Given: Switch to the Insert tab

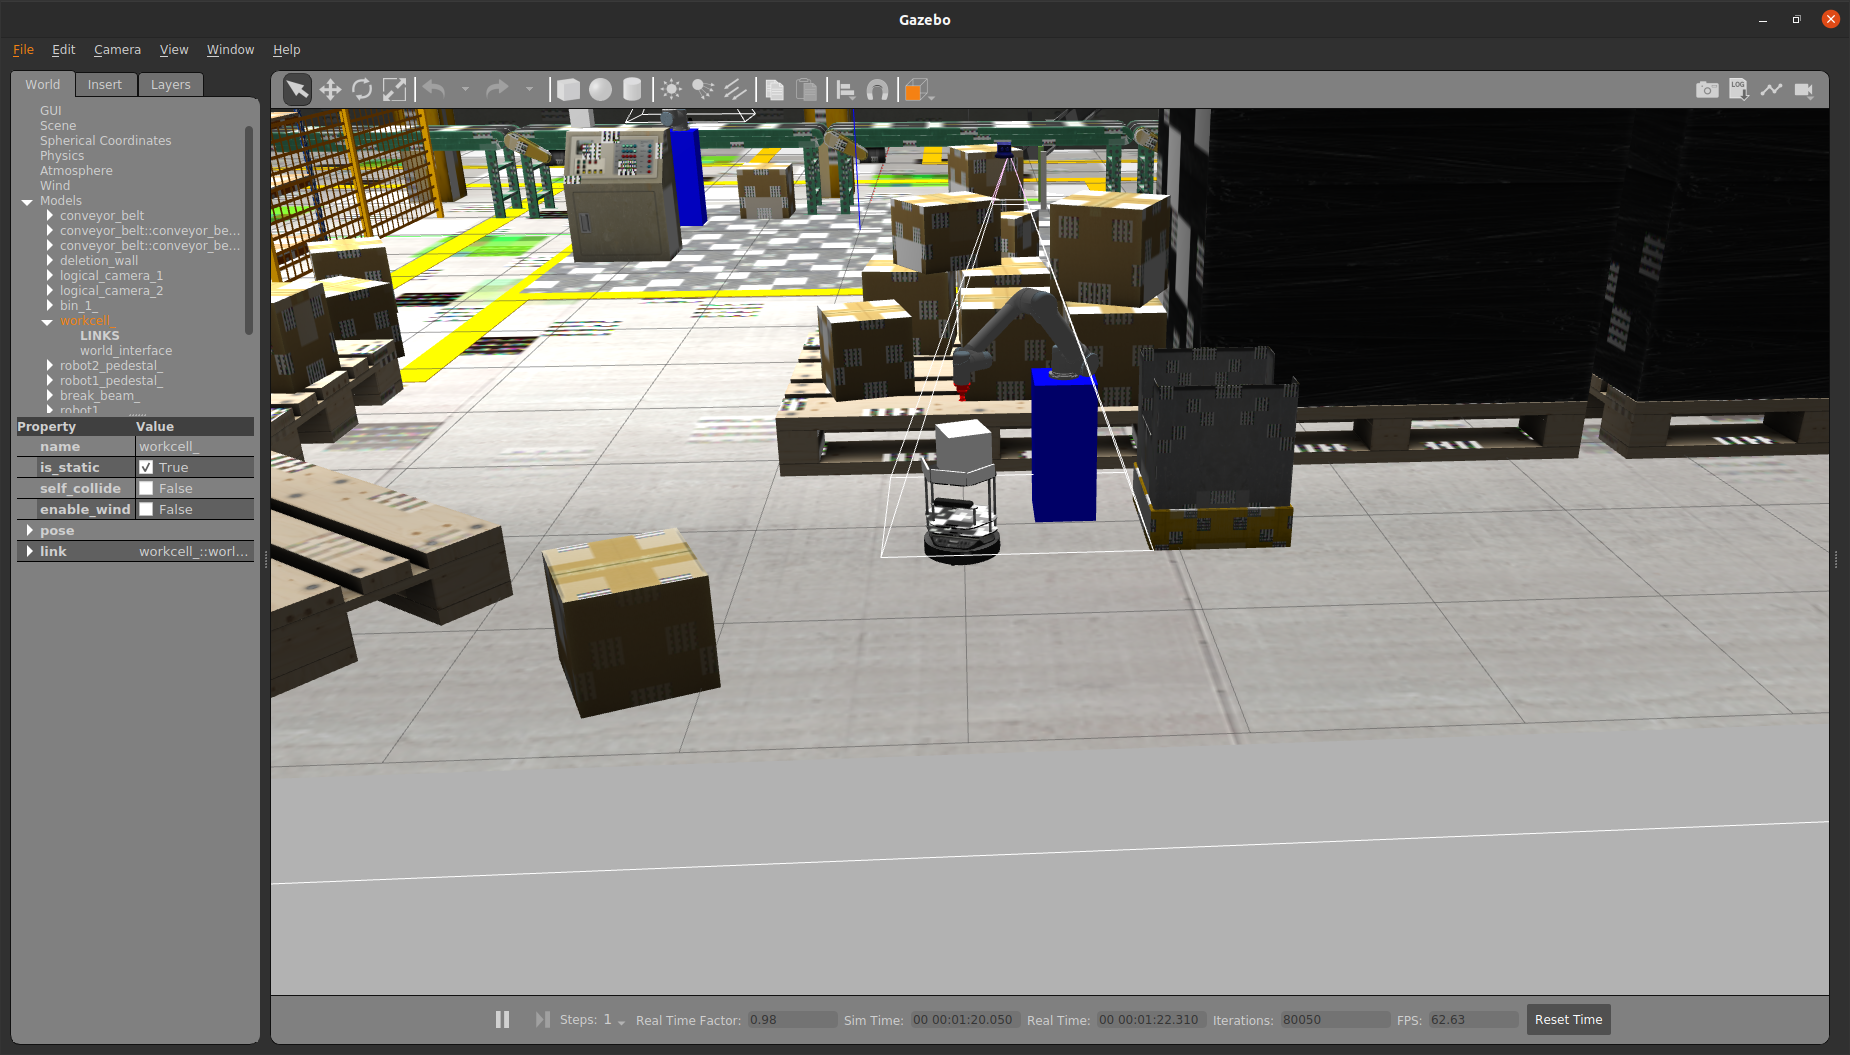Looking at the screenshot, I should pyautogui.click(x=104, y=85).
